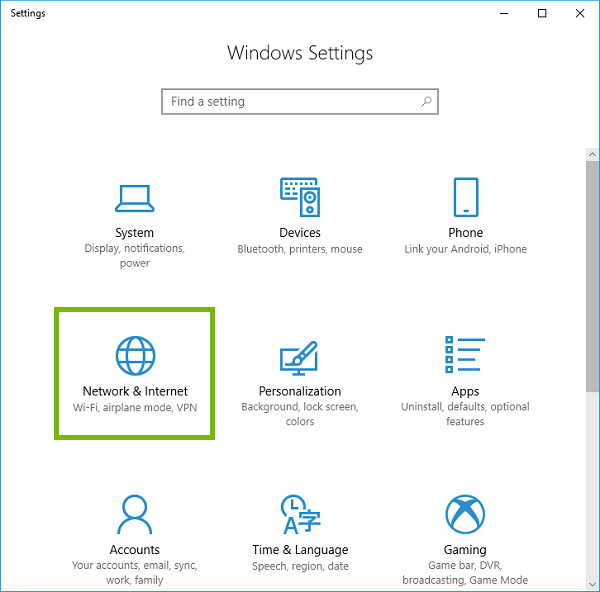Image resolution: width=600 pixels, height=592 pixels.
Task: Maximize the Settings window
Action: point(542,13)
